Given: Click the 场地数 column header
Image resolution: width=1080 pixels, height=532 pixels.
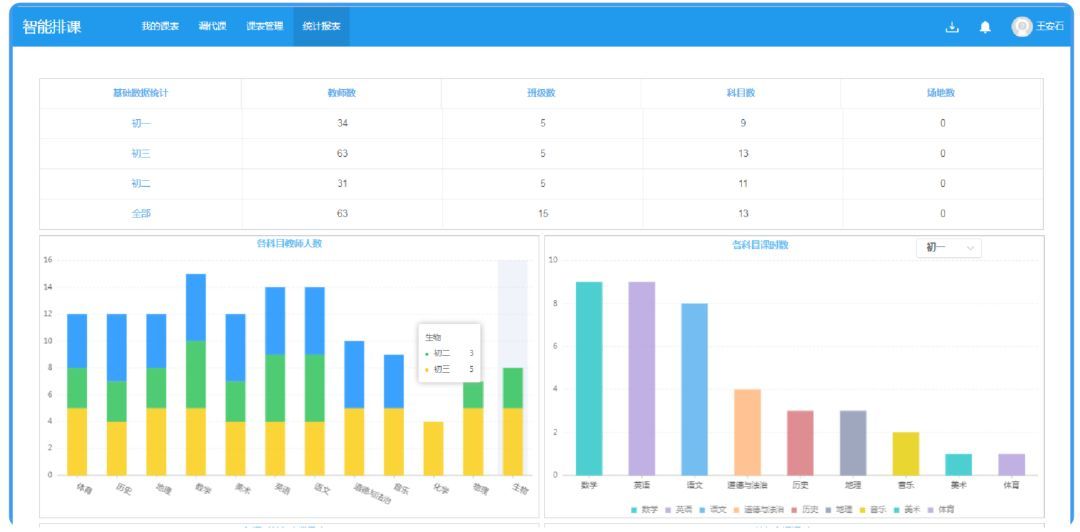Looking at the screenshot, I should (x=942, y=93).
